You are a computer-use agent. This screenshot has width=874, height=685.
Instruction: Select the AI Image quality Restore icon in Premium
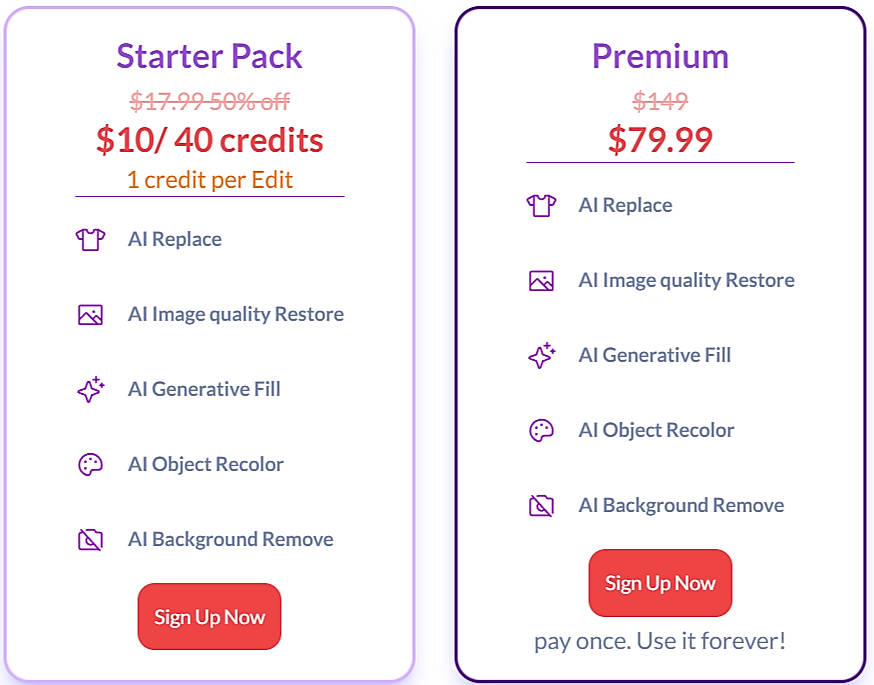(541, 280)
